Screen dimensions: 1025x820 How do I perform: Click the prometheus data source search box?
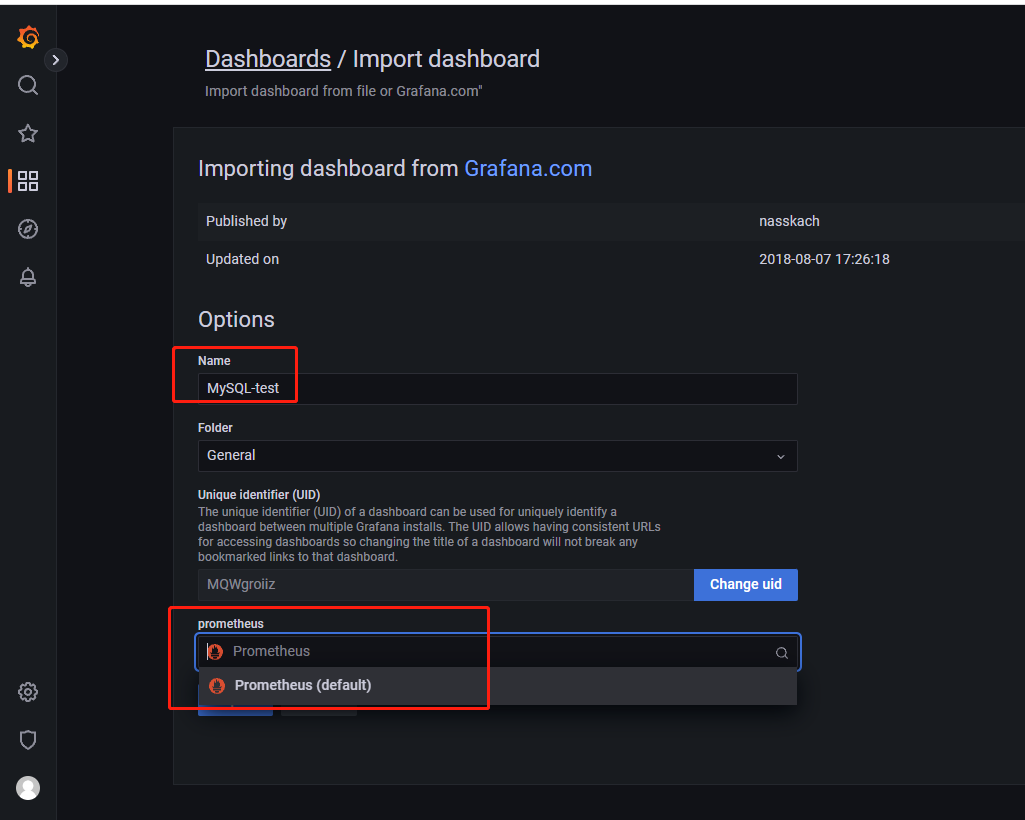tap(497, 652)
